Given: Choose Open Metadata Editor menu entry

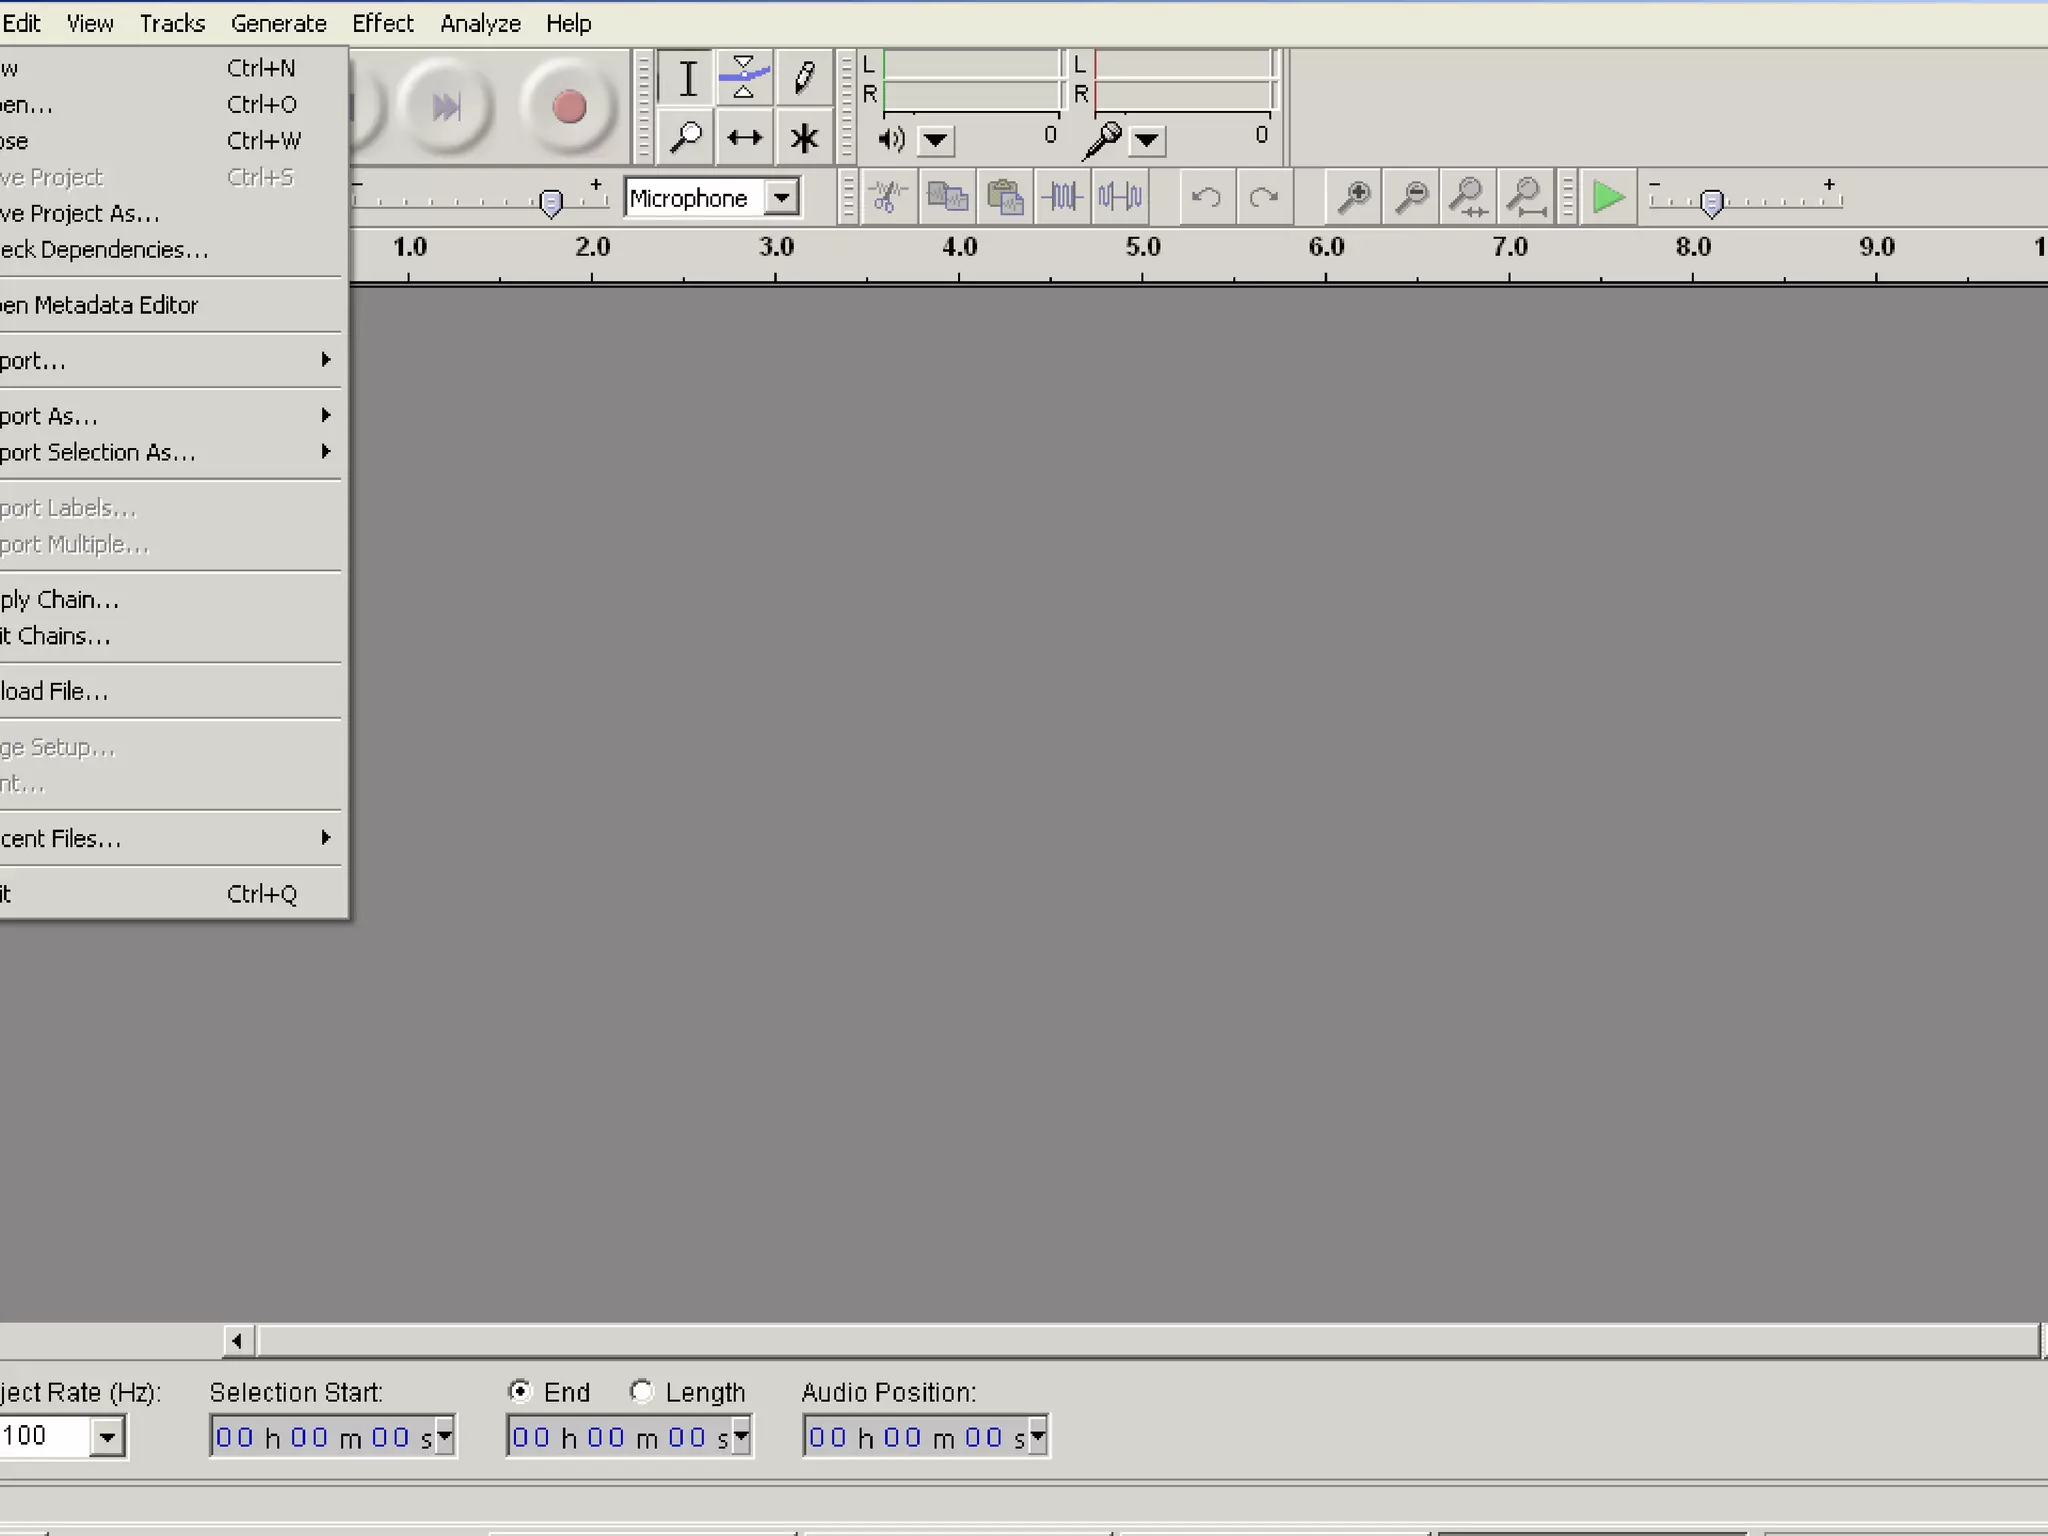Looking at the screenshot, I should (x=100, y=305).
